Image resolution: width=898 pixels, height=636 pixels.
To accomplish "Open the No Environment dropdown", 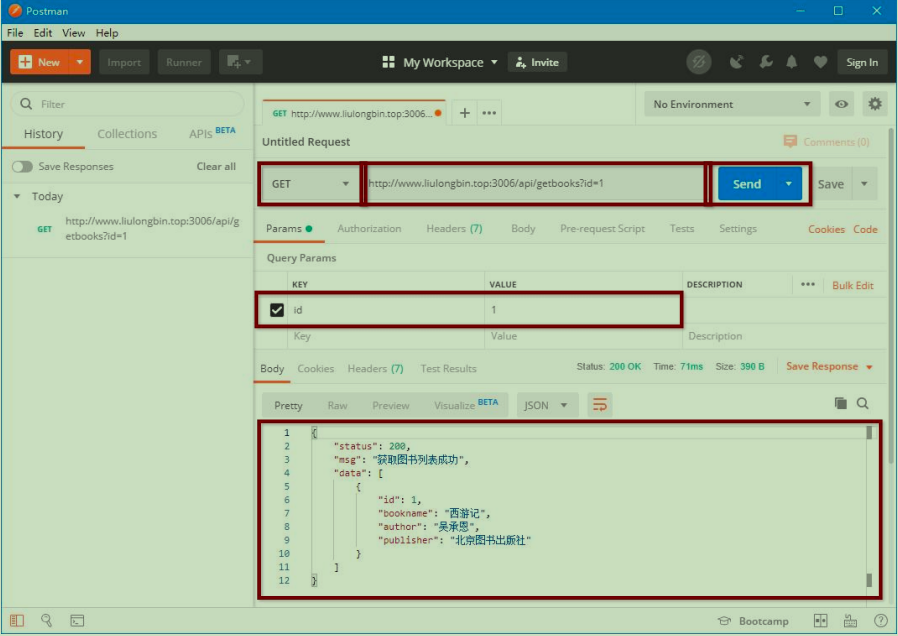I will (x=732, y=104).
